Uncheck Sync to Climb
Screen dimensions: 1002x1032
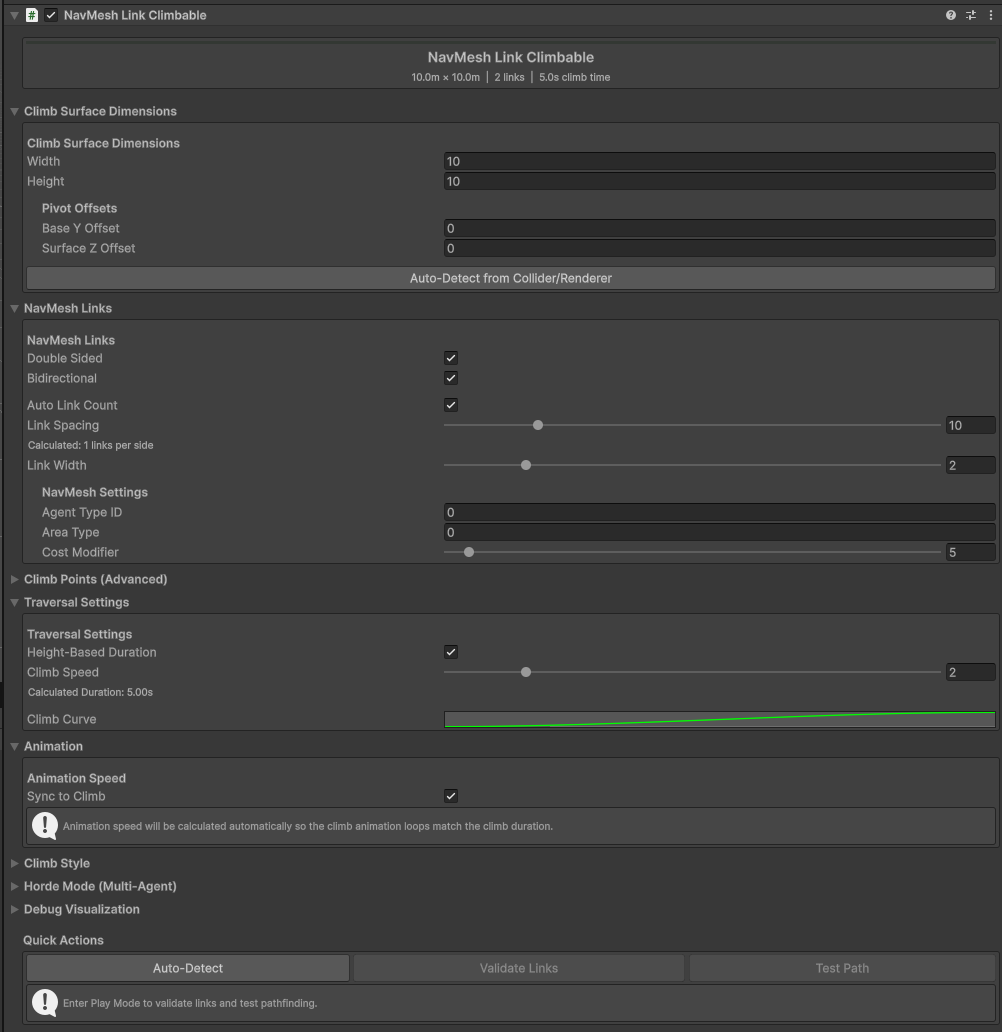pos(451,796)
